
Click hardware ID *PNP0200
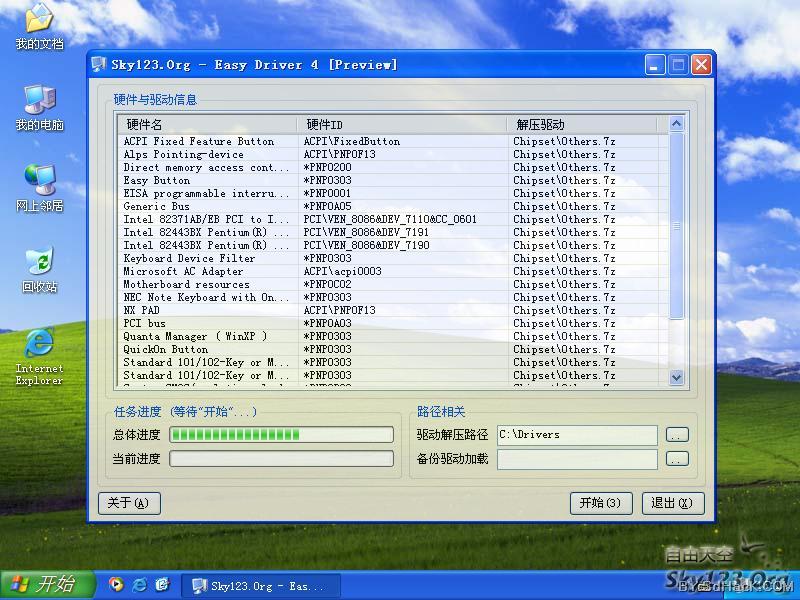click(x=328, y=167)
